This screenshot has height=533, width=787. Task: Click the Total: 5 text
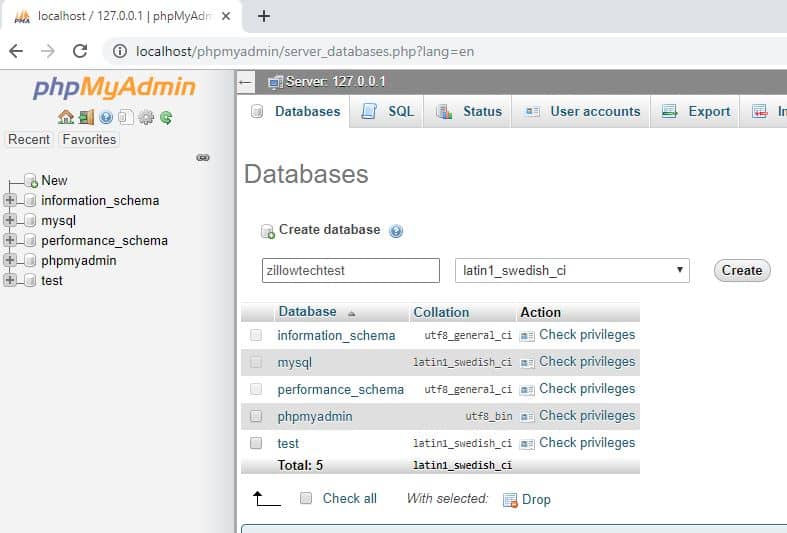tap(300, 465)
